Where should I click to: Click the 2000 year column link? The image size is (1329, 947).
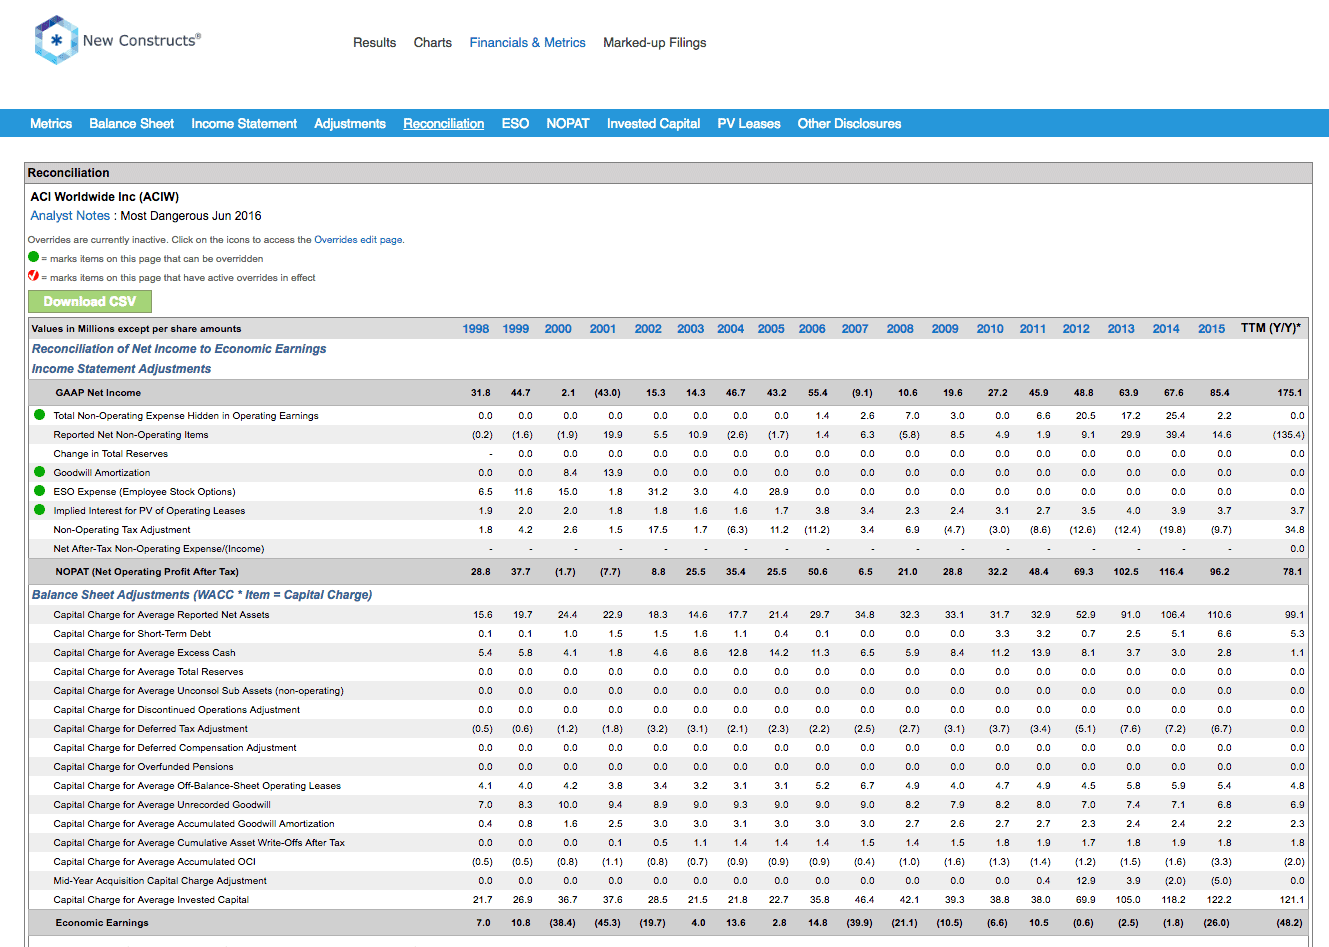coord(558,329)
